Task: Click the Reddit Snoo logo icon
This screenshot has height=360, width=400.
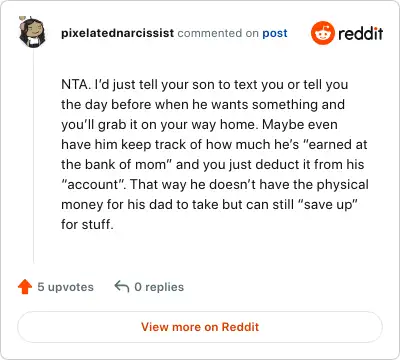Action: [322, 33]
